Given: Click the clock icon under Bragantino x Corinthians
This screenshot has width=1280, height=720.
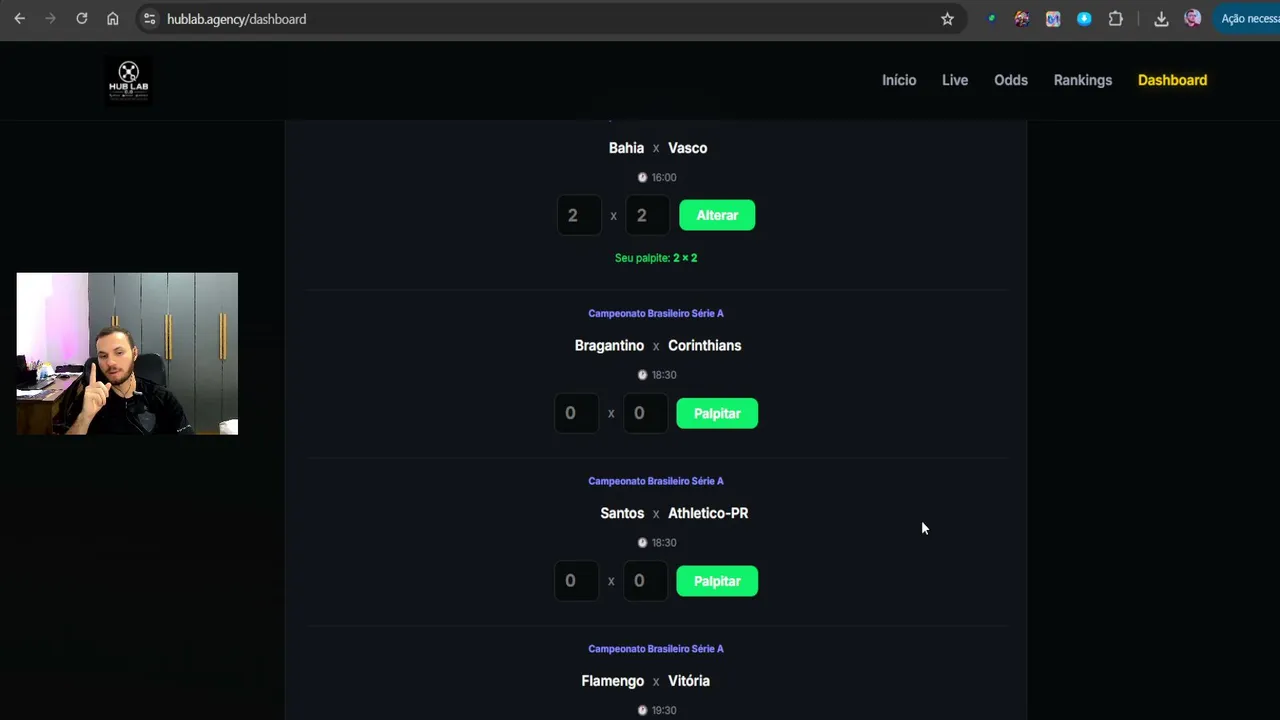Looking at the screenshot, I should click(x=643, y=375).
